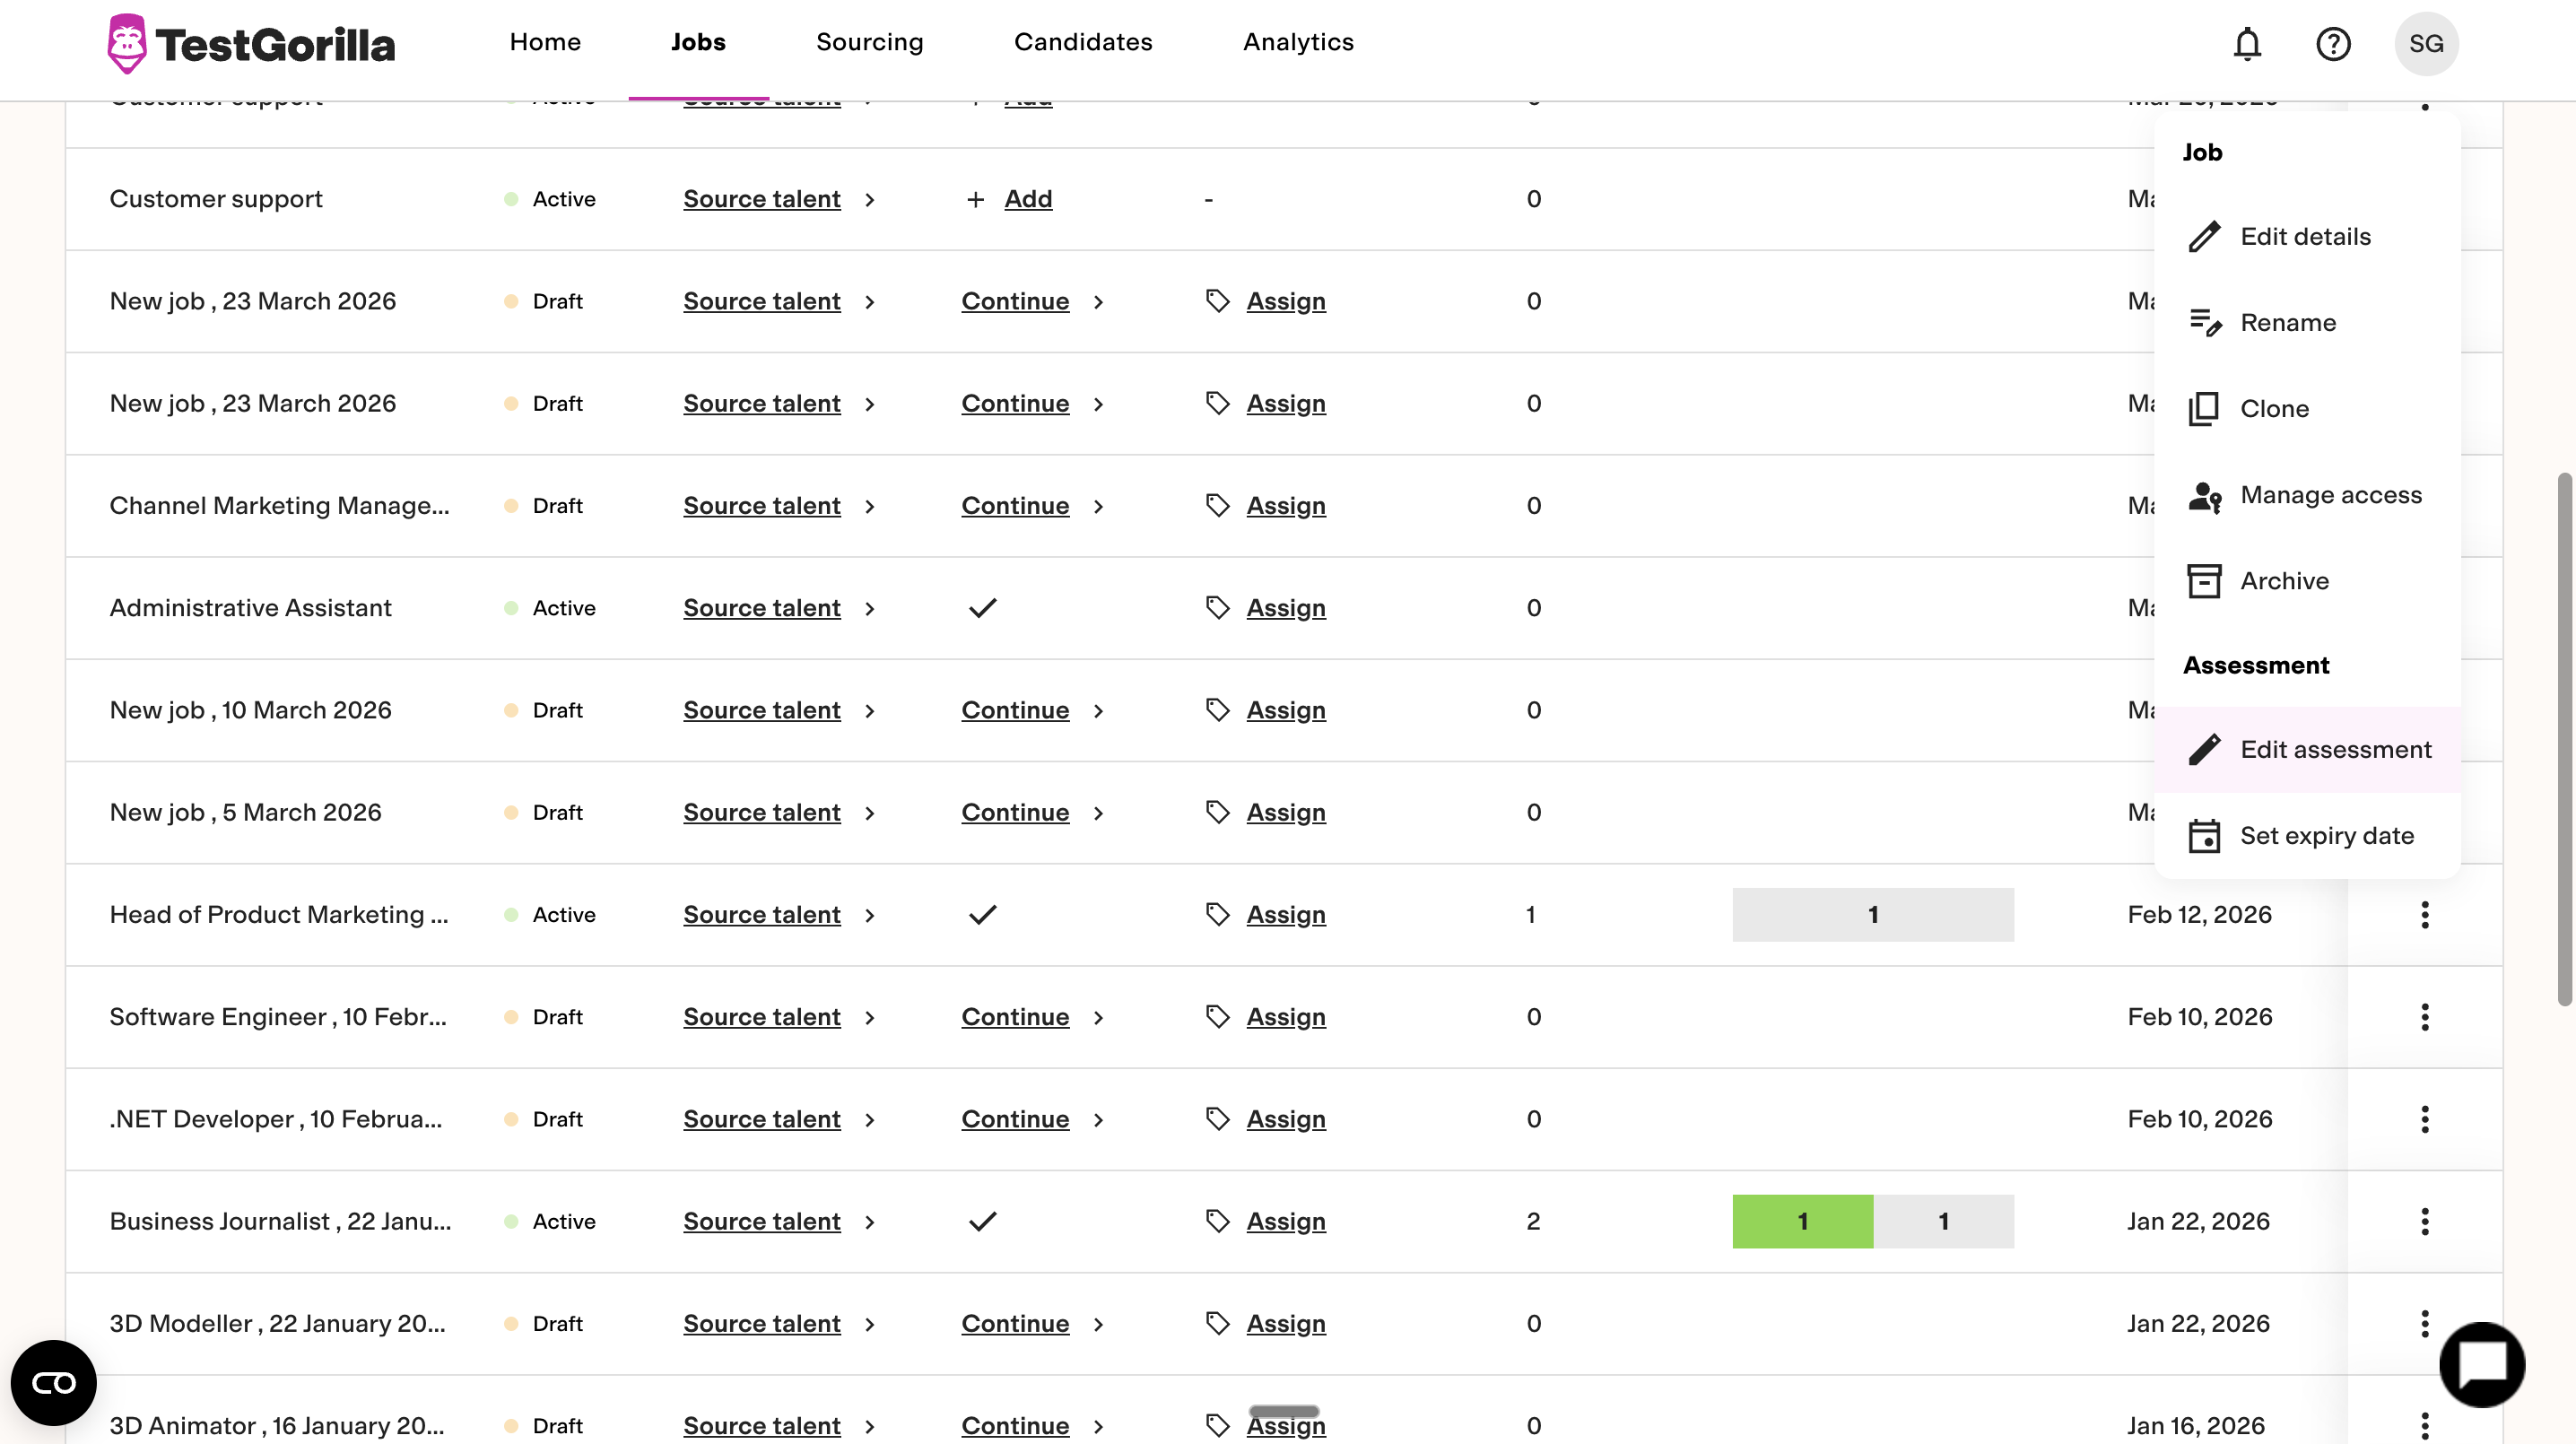The height and width of the screenshot is (1444, 2576).
Task: Choose Clone from the menu
Action: [2307, 409]
